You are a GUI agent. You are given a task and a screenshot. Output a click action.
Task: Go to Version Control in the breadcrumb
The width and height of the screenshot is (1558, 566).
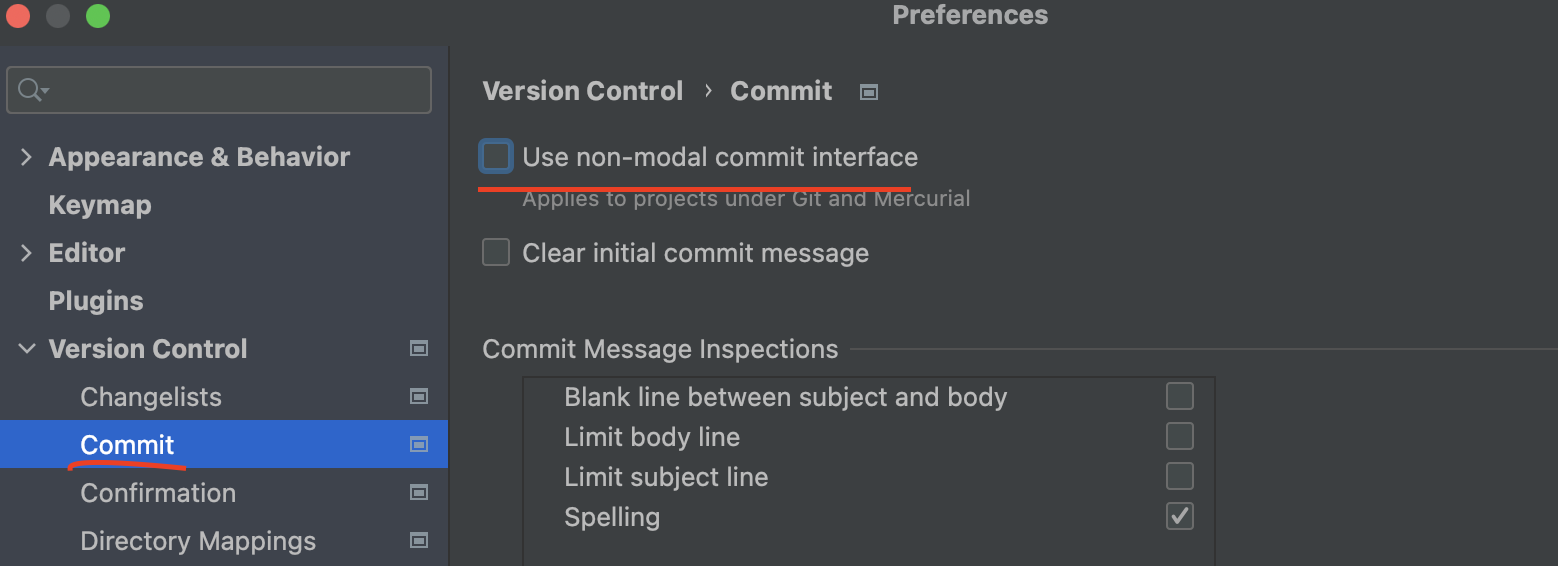click(x=583, y=91)
